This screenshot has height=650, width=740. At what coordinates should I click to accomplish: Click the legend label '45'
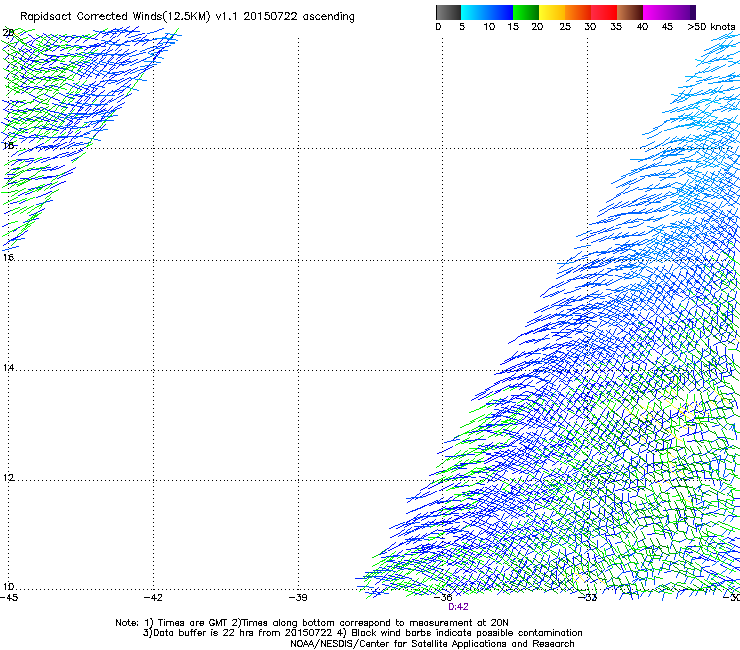tap(667, 27)
